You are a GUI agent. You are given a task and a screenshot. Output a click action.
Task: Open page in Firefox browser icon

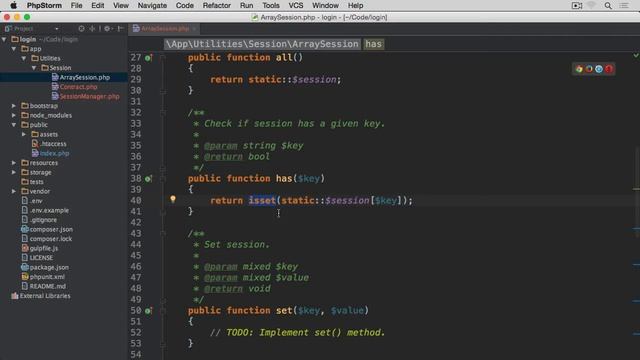589,69
